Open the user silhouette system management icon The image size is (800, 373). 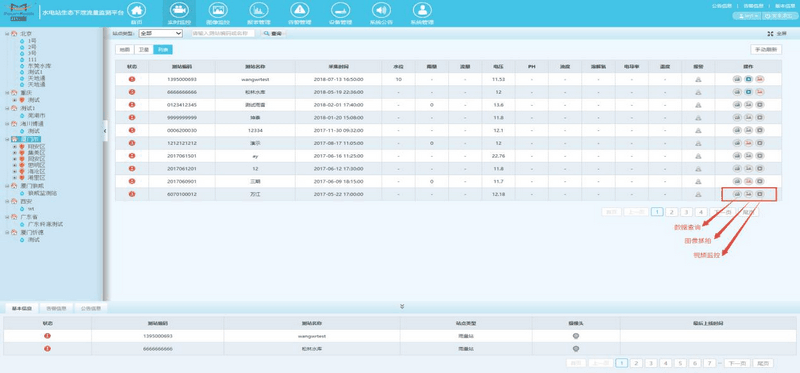click(422, 10)
